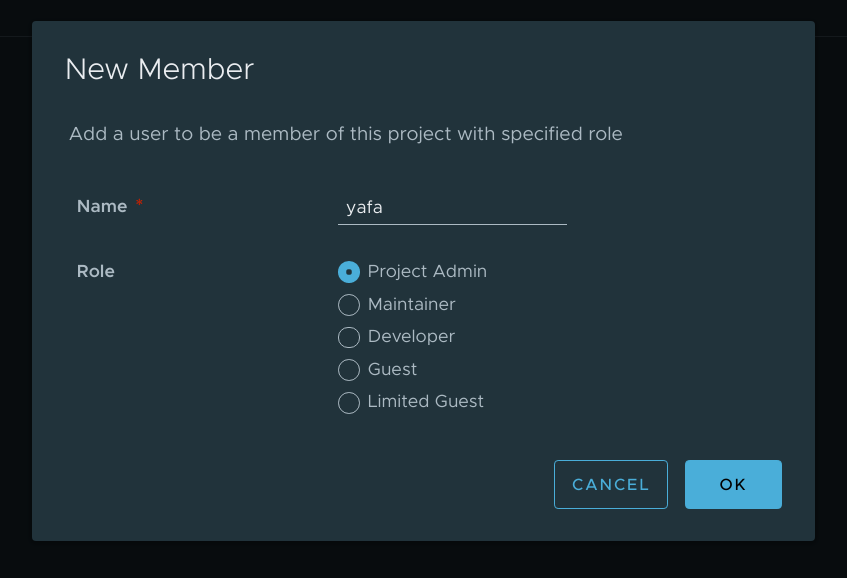The width and height of the screenshot is (847, 578).
Task: Click the dialog description about adding a user
Action: (x=346, y=134)
